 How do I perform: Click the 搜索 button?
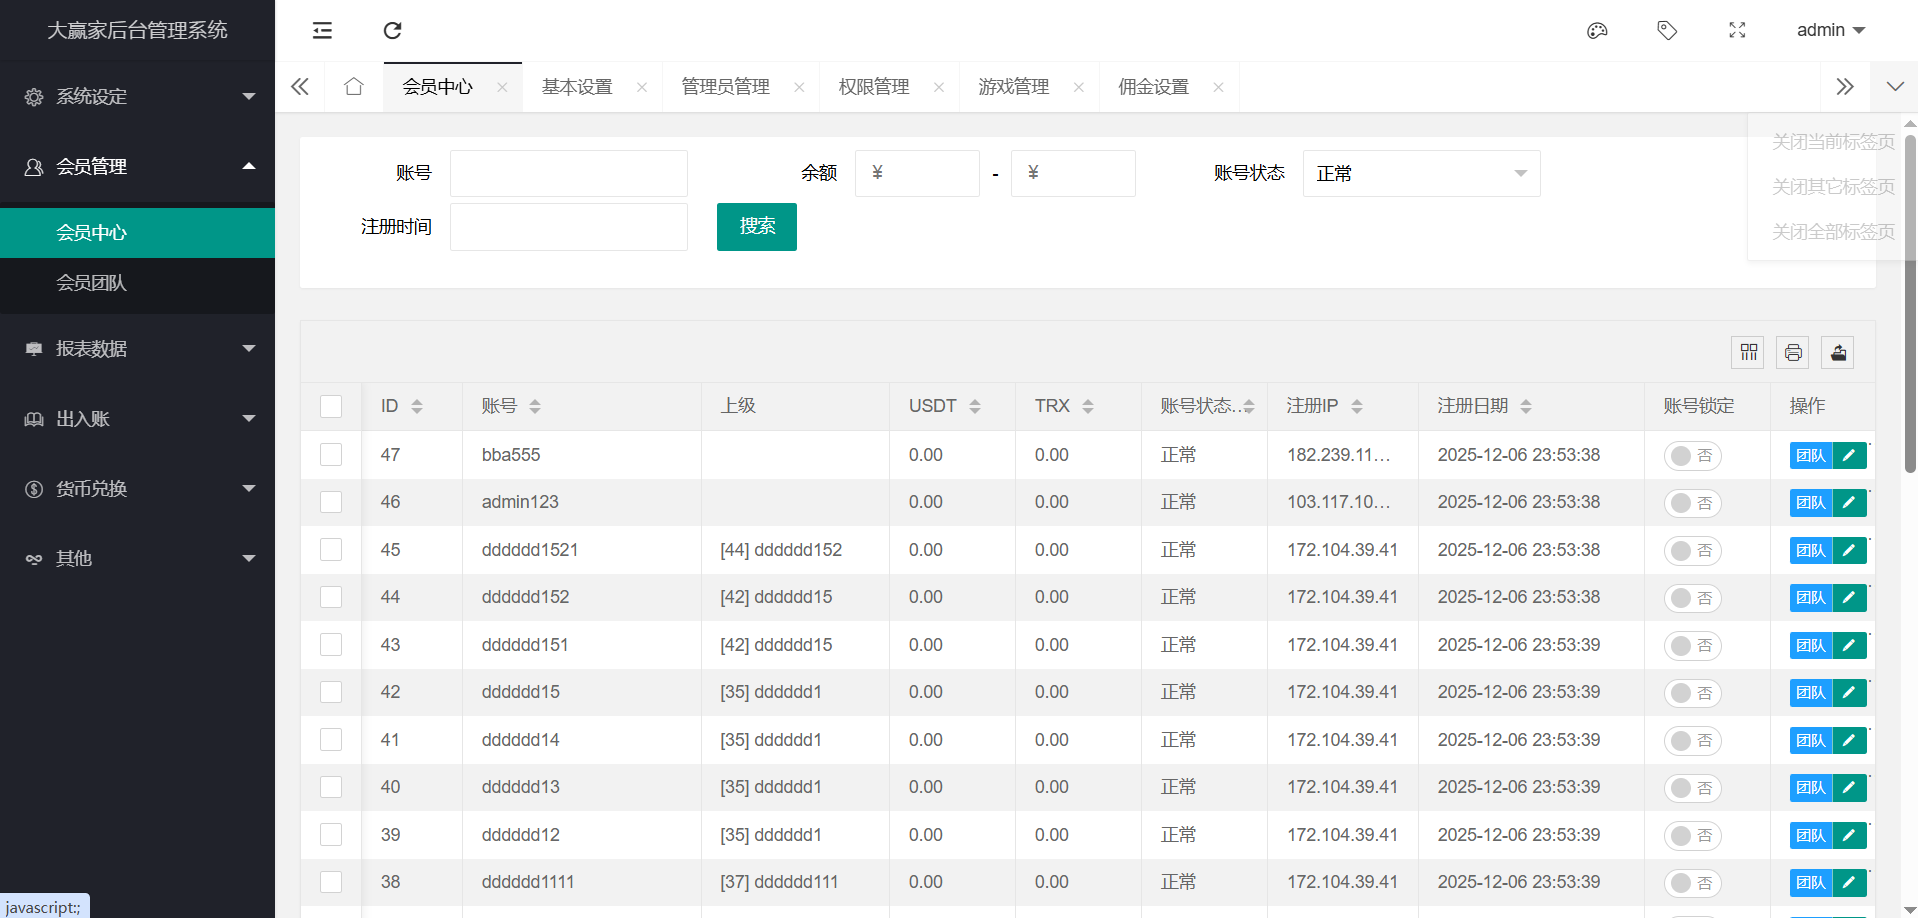pyautogui.click(x=756, y=227)
